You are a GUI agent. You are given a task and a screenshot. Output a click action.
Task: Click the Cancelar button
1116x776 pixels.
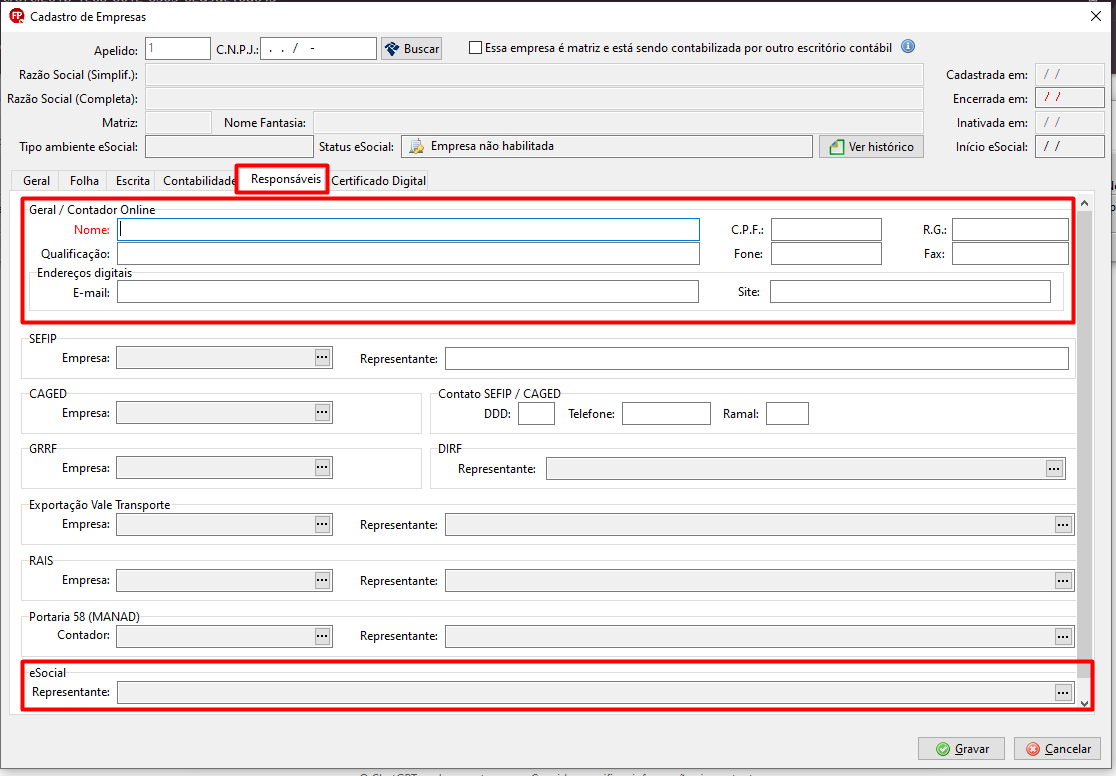[x=1058, y=749]
